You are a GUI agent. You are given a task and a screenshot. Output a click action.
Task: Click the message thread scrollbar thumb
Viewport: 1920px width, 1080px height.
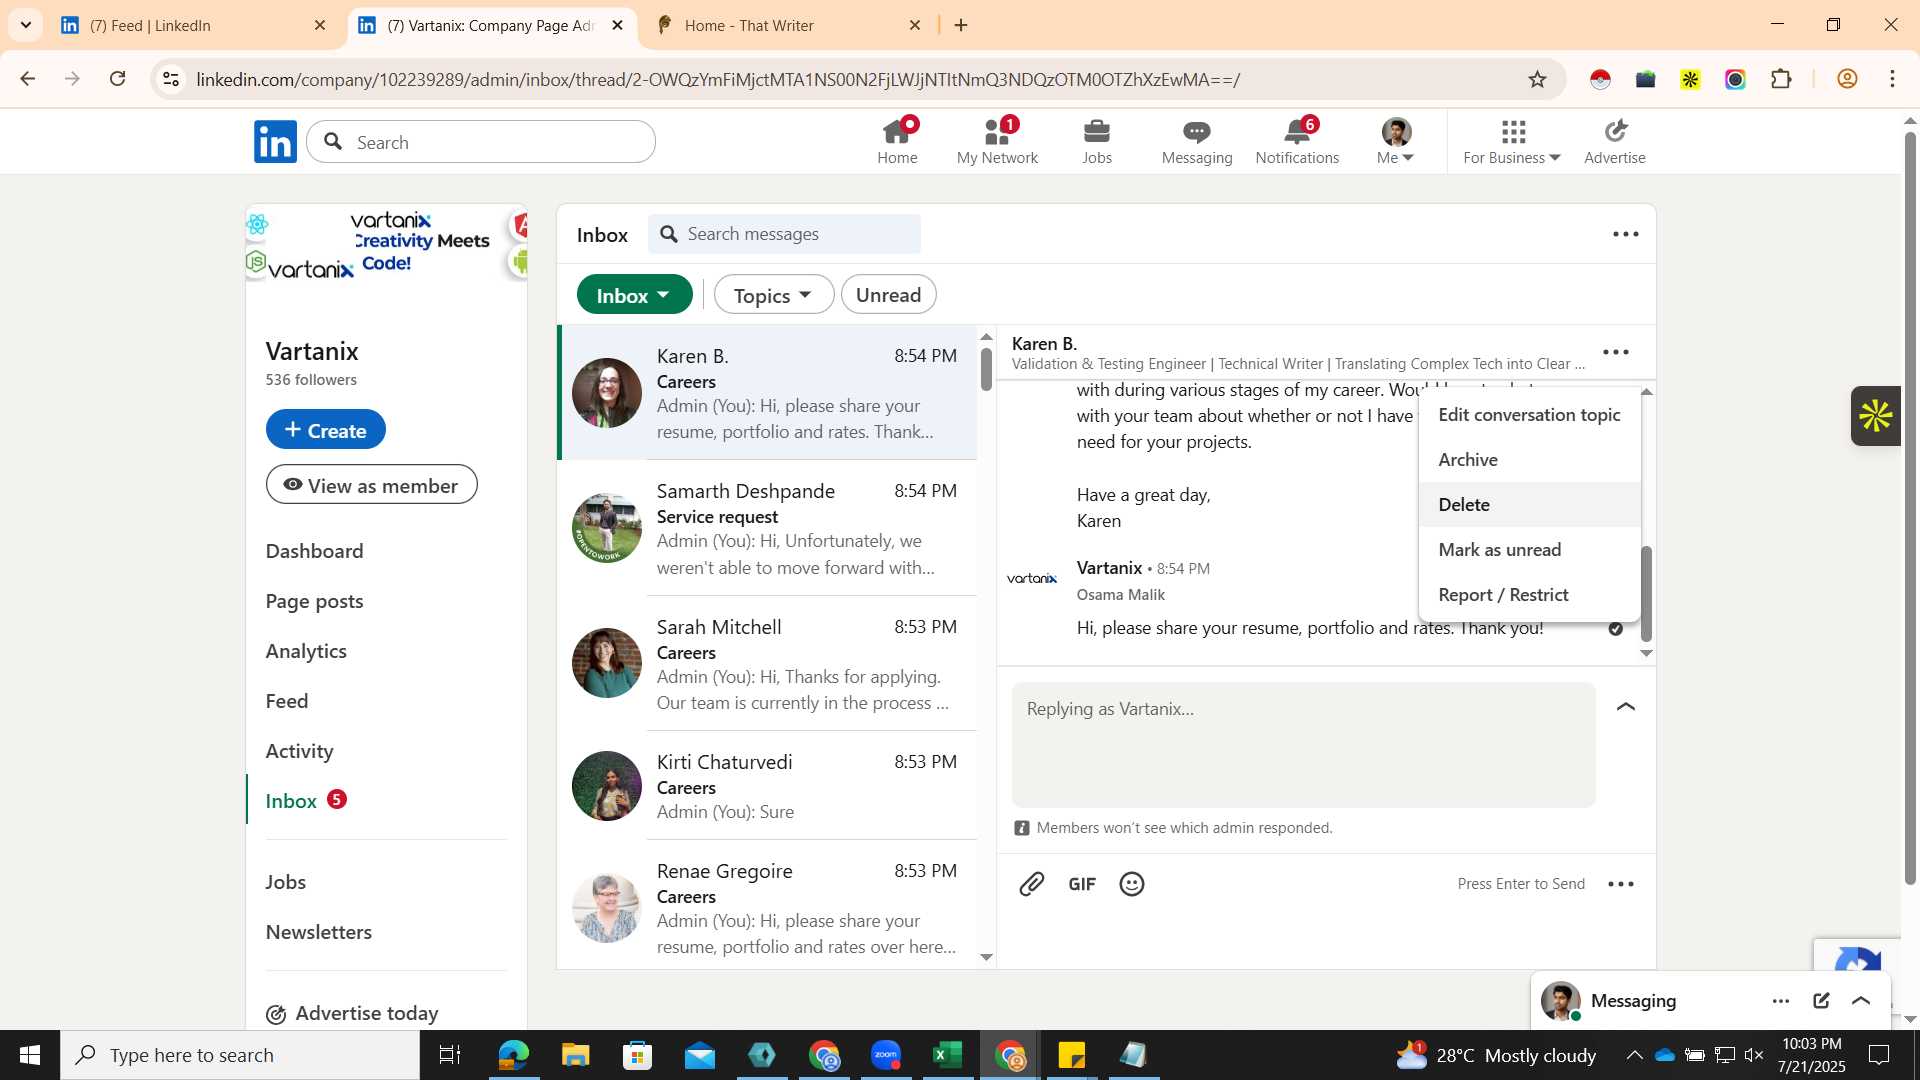(1646, 593)
